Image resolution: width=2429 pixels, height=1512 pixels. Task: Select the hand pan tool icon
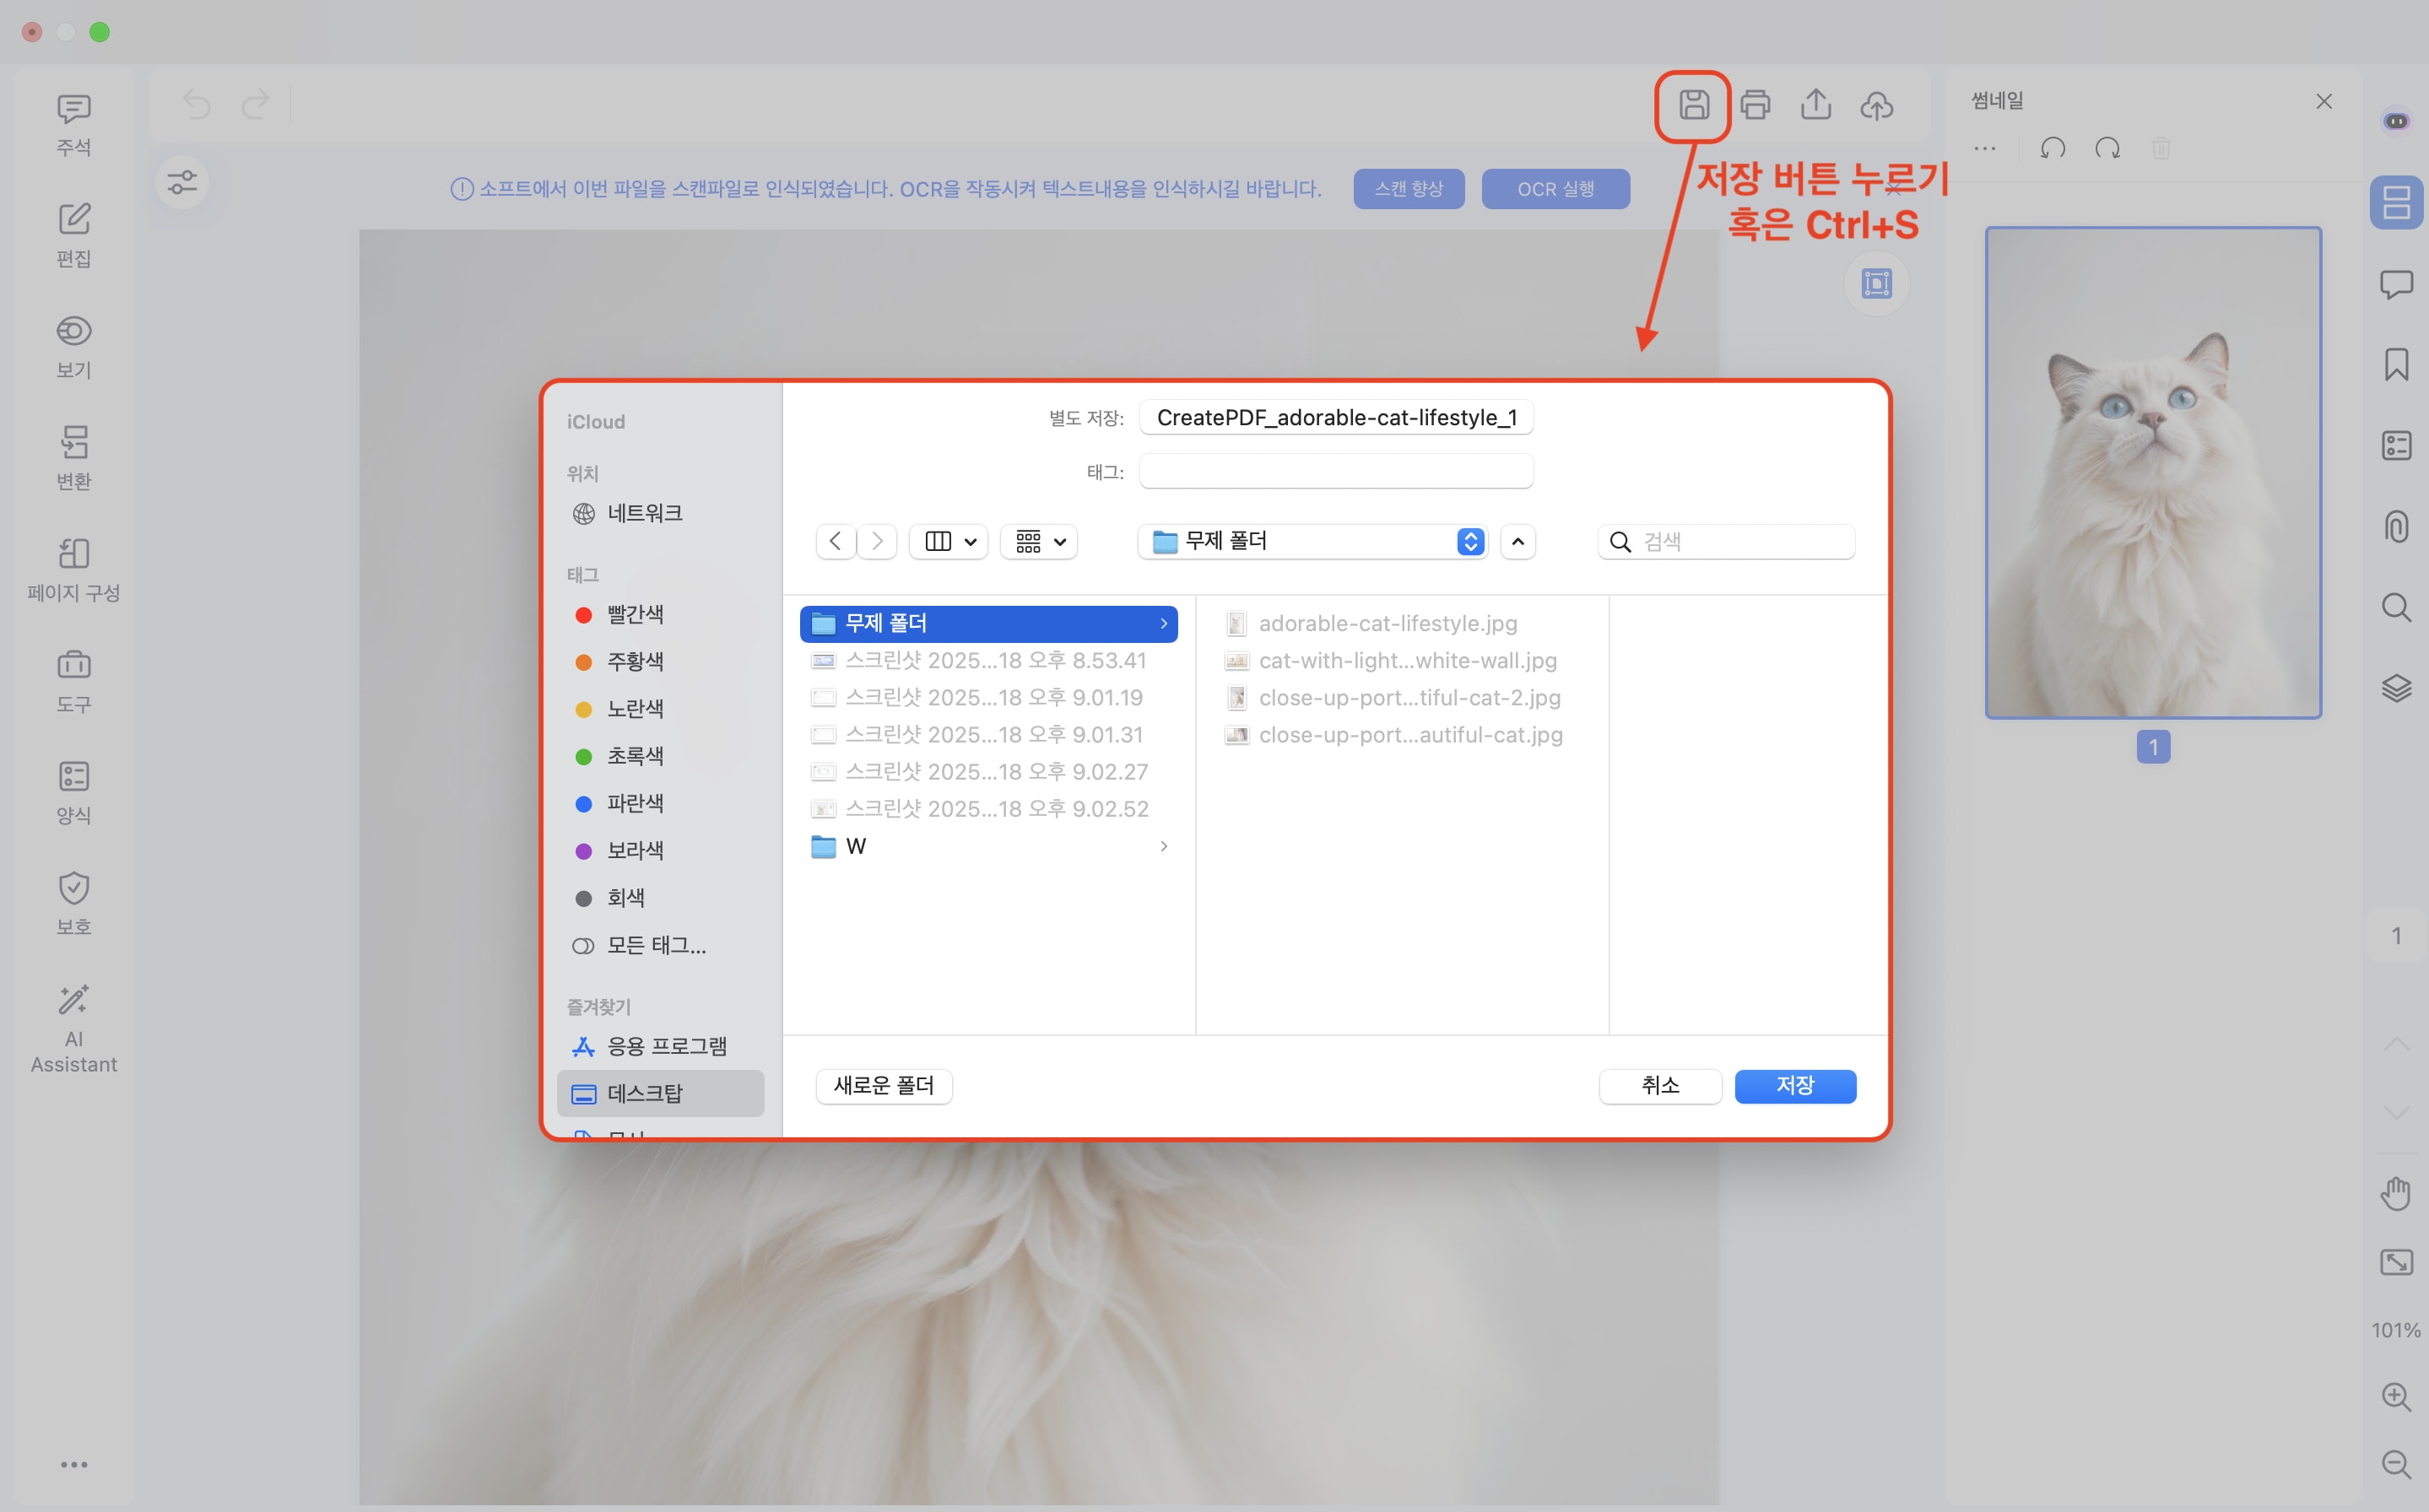click(2396, 1193)
